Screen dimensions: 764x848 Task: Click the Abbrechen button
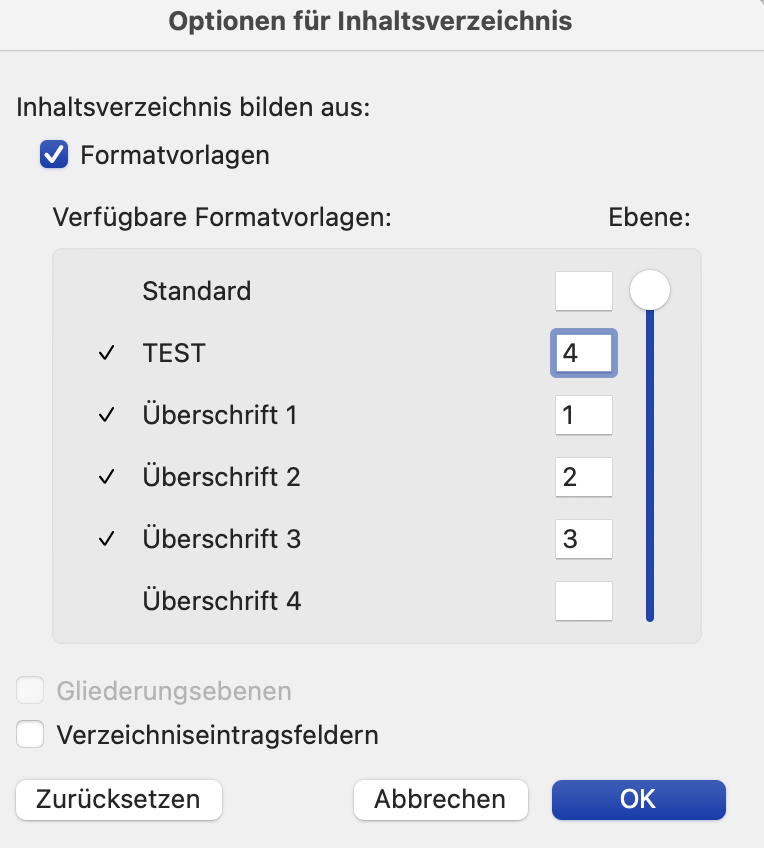(x=440, y=799)
